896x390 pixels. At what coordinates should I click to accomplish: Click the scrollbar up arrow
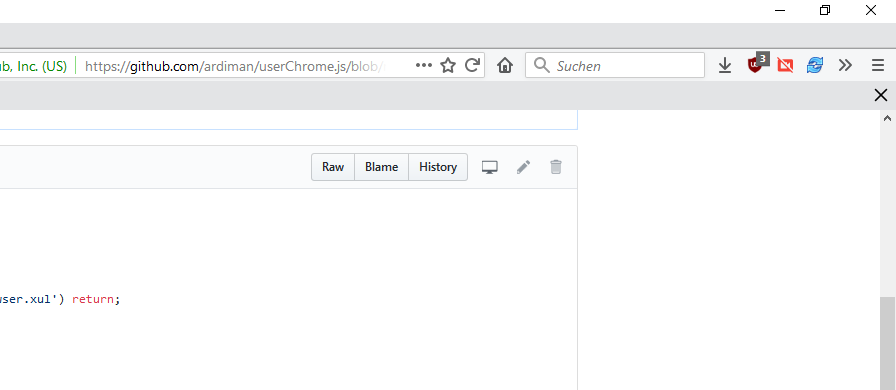pos(887,118)
